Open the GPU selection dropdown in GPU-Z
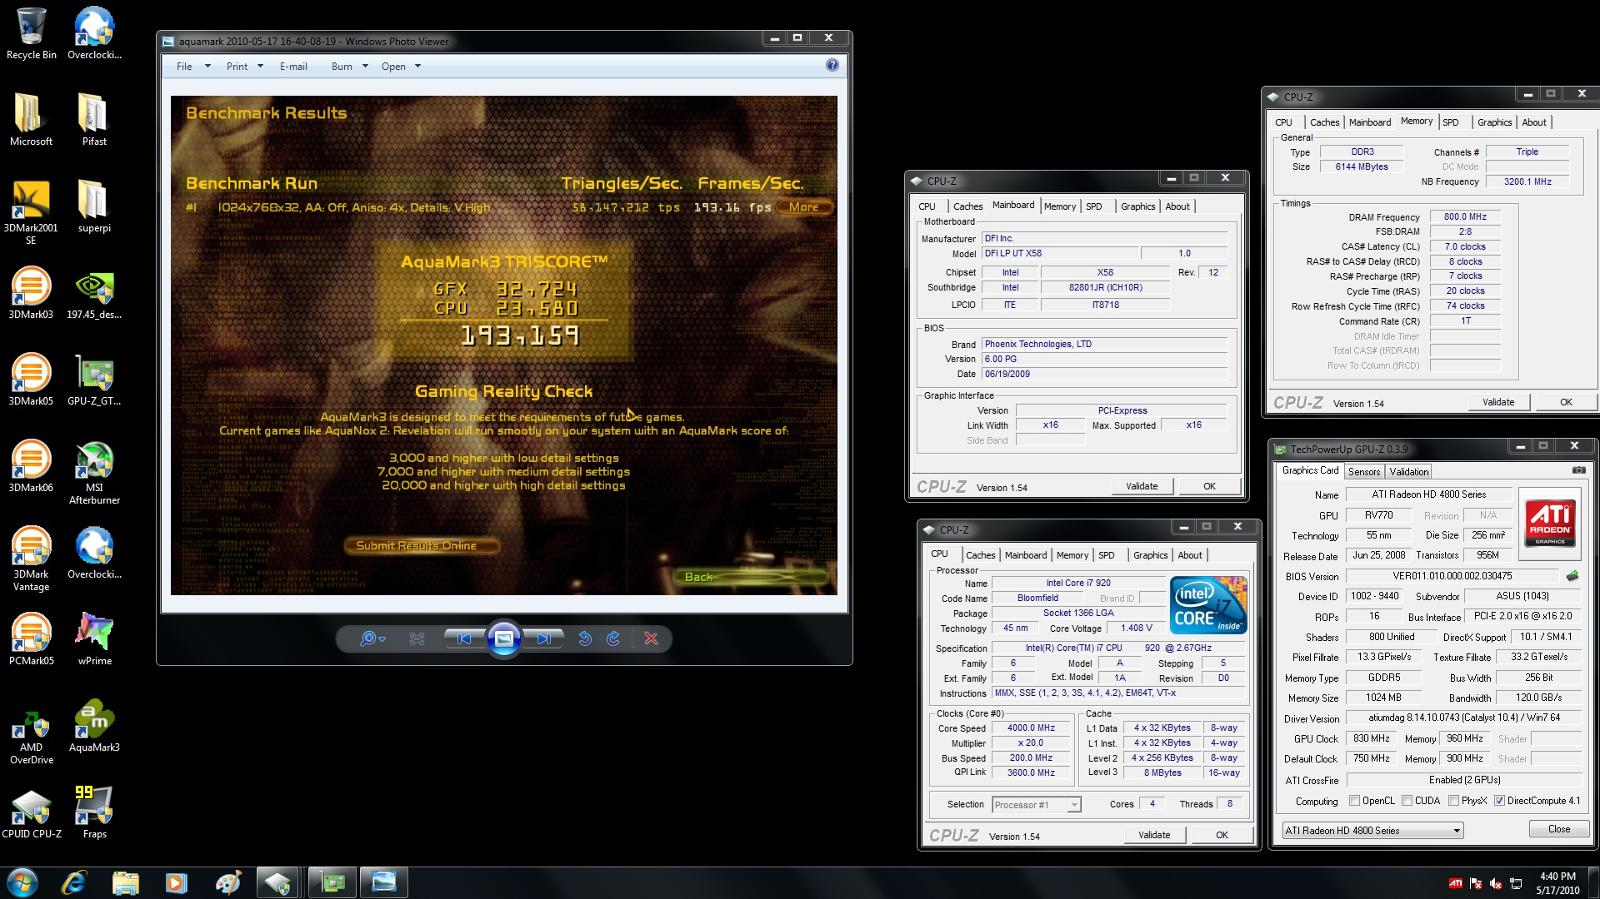 pos(1372,830)
